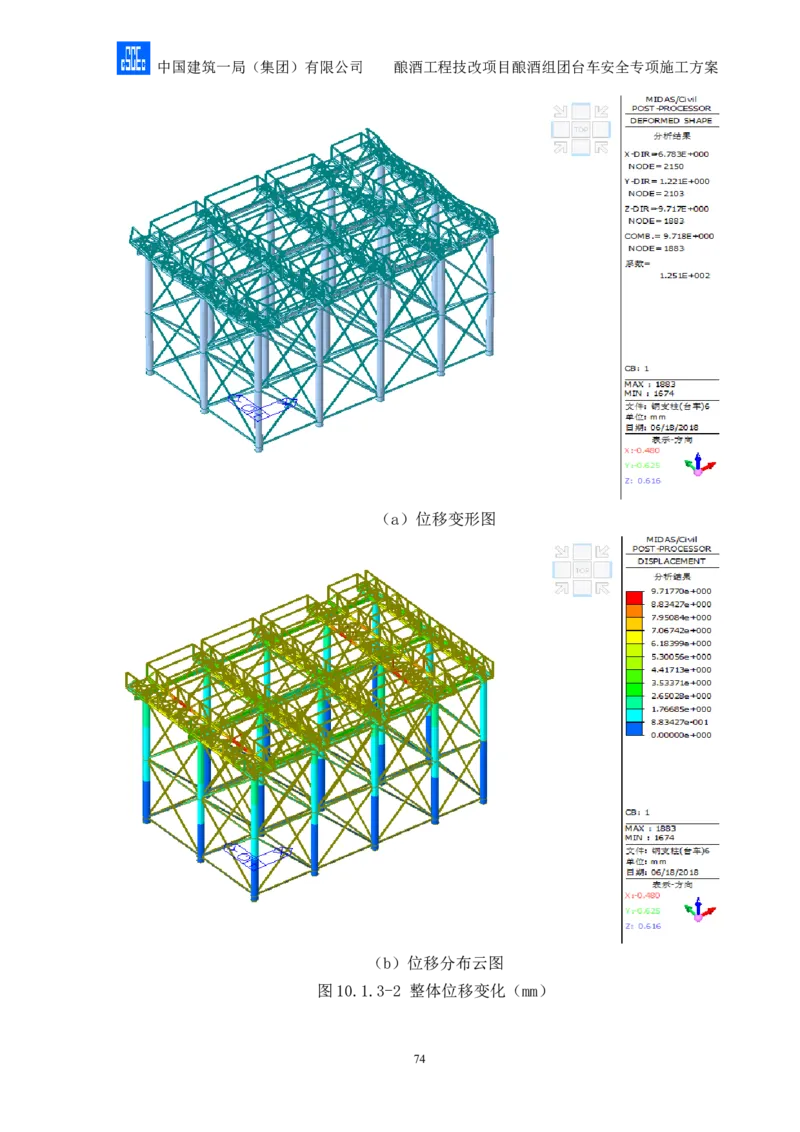Image resolution: width=800 pixels, height=1132 pixels.
Task: Pick the cyan 8.83427e-001 legend swatch
Action: click(634, 715)
